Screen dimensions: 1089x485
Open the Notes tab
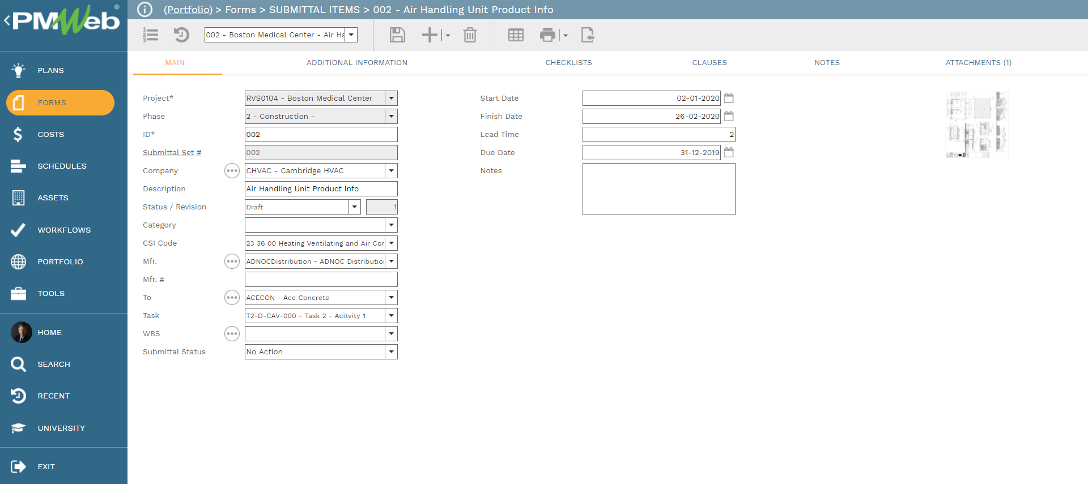click(x=827, y=63)
